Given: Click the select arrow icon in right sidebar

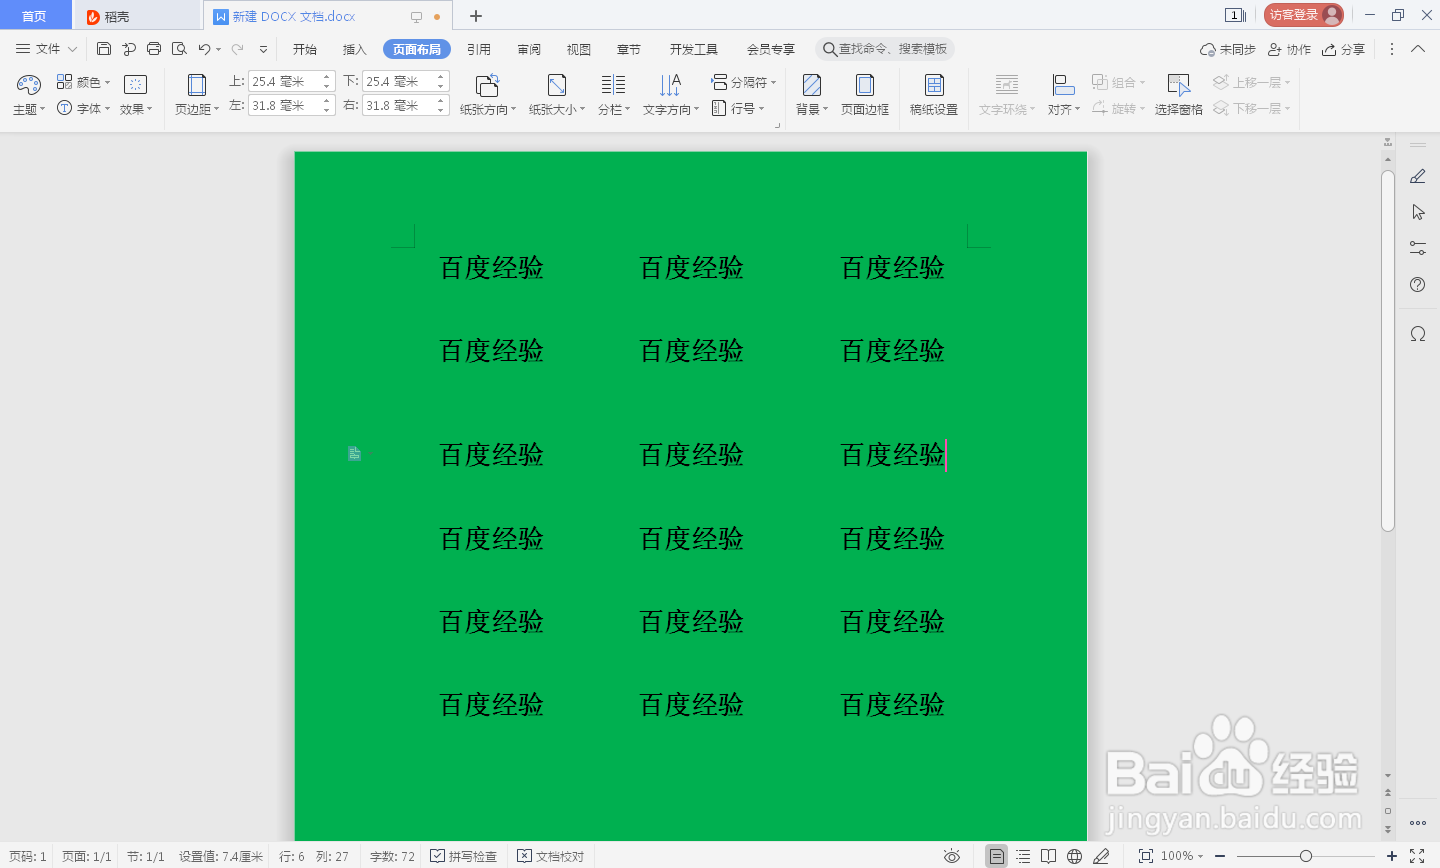Looking at the screenshot, I should (x=1417, y=212).
